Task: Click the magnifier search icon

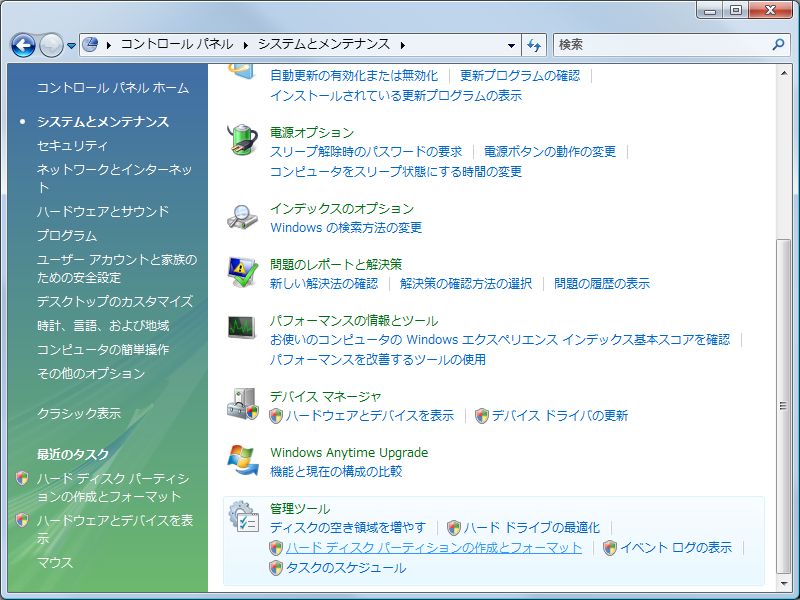Action: pyautogui.click(x=778, y=45)
